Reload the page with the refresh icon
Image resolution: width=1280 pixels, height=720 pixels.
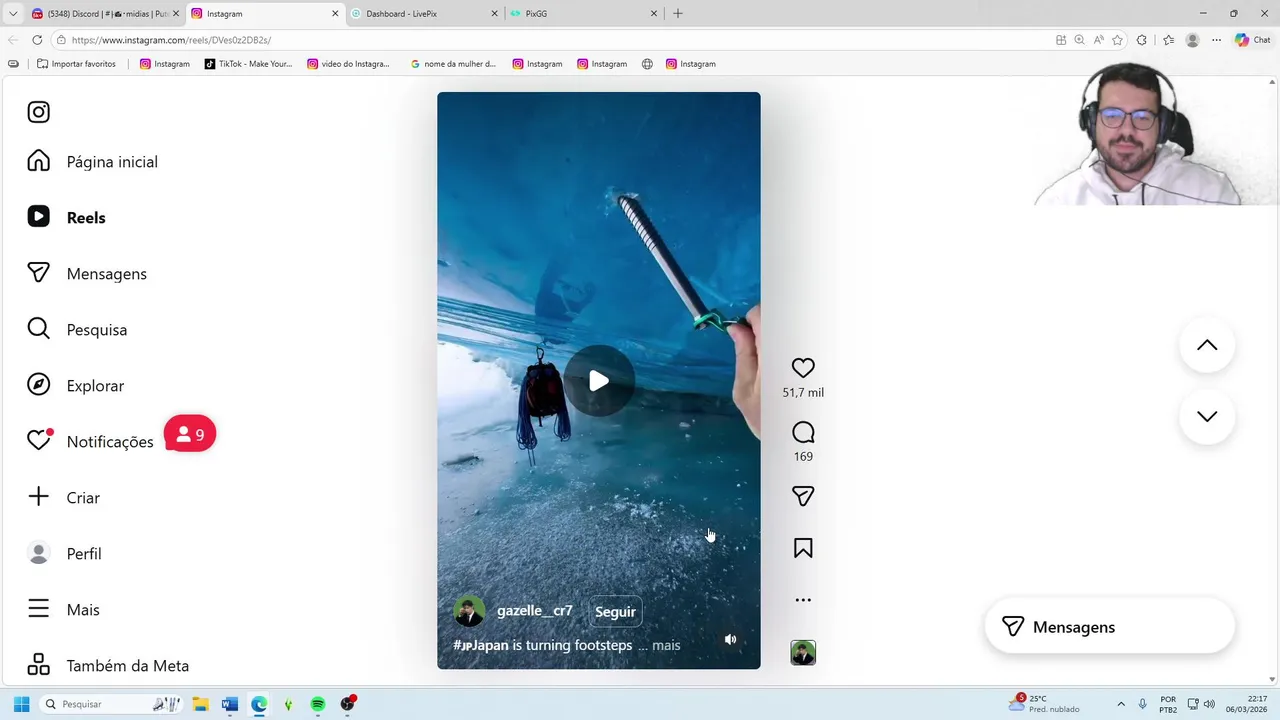pyautogui.click(x=37, y=40)
